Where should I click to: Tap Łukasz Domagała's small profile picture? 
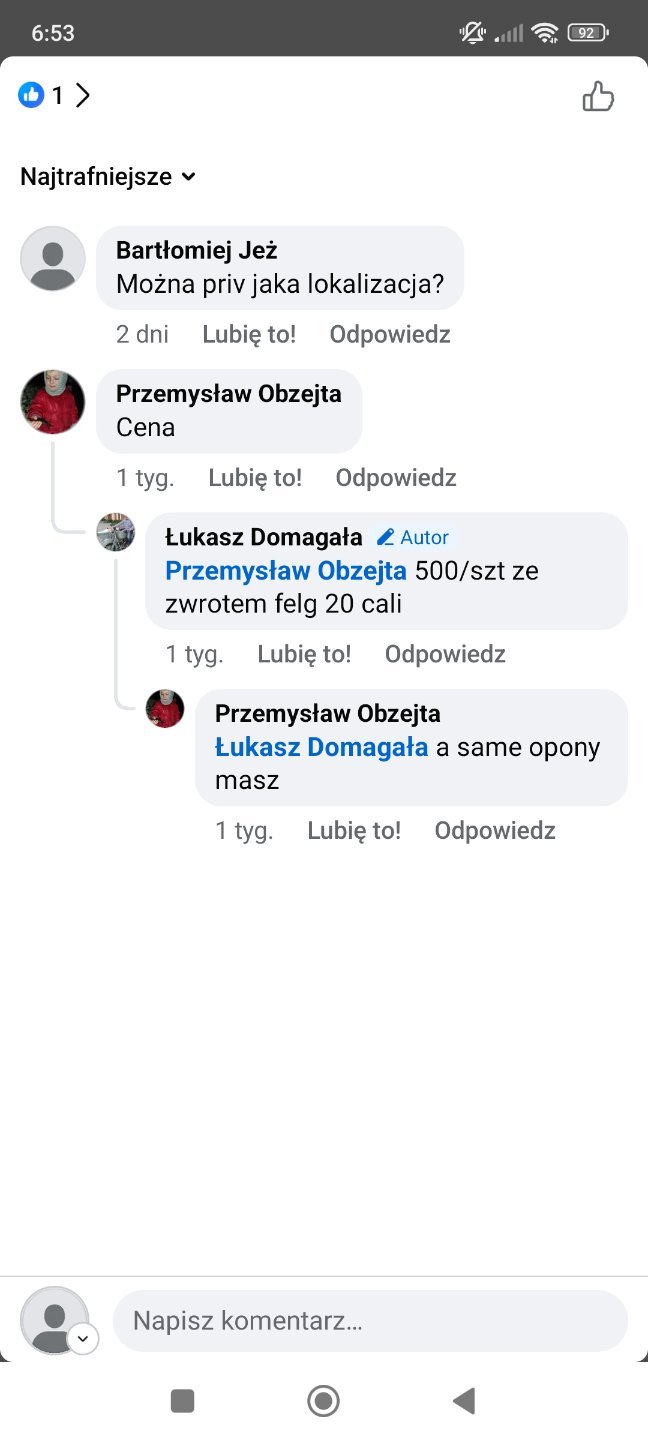coord(116,532)
